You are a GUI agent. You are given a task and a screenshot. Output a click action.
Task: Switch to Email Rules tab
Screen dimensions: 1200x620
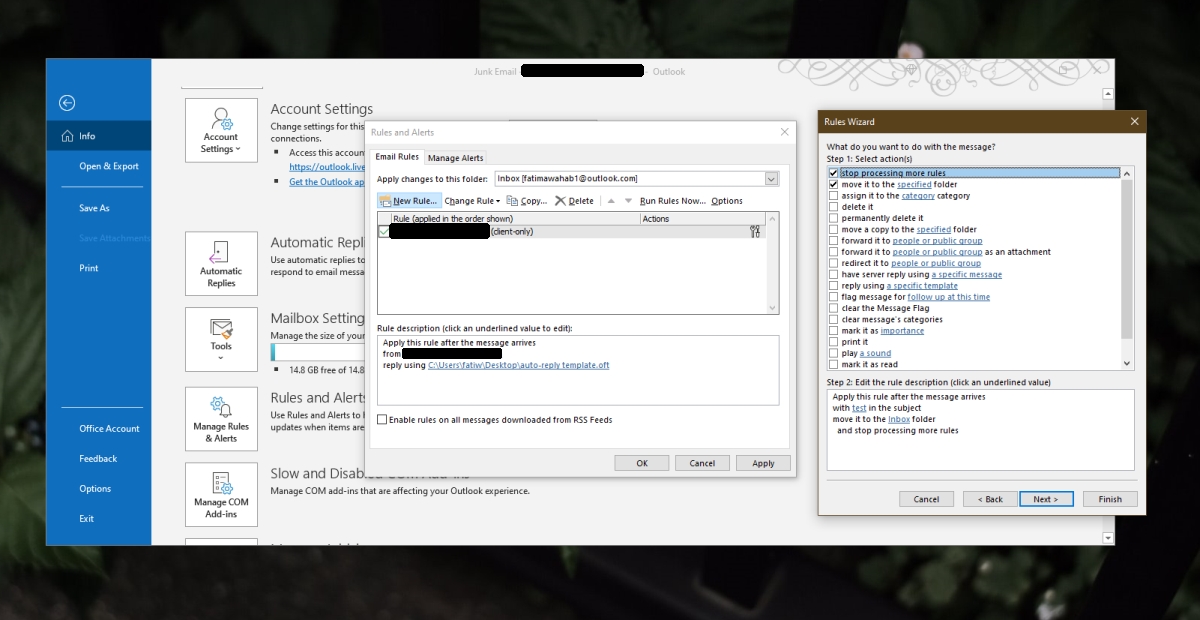[397, 157]
